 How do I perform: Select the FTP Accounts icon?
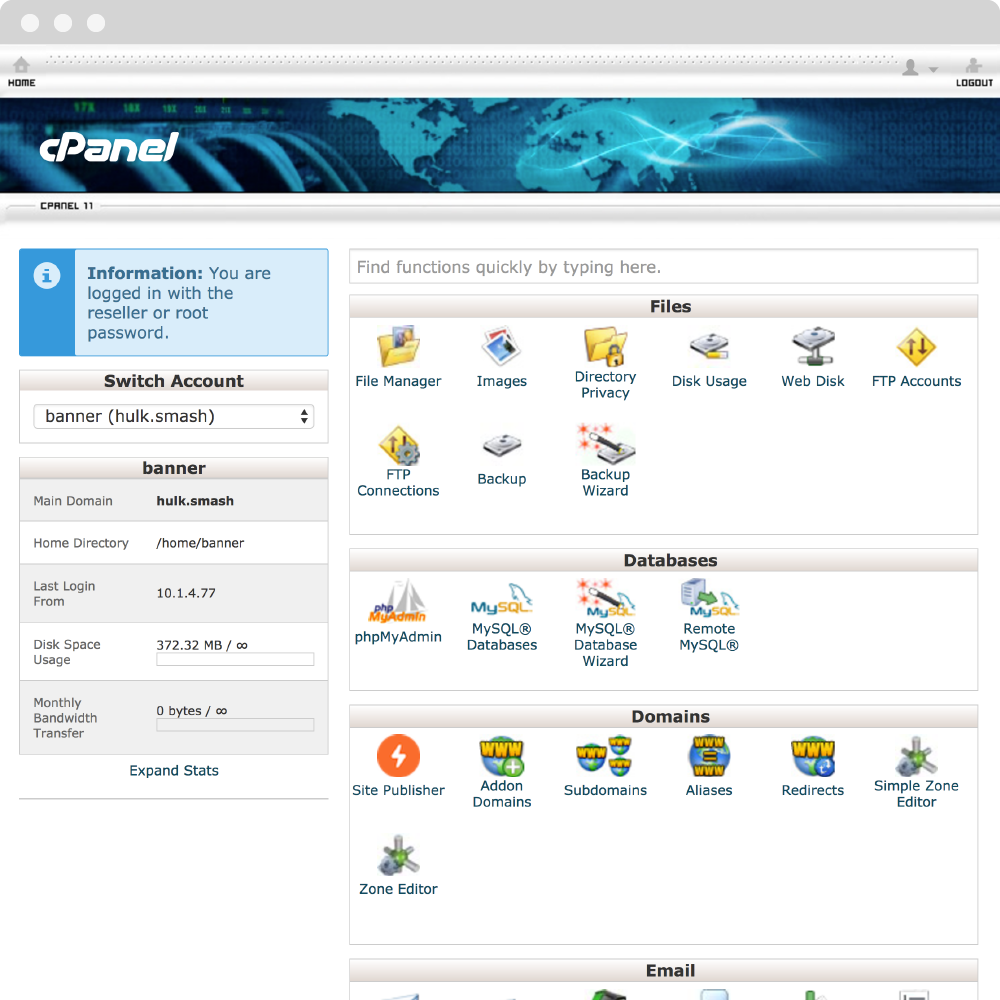[x=916, y=348]
